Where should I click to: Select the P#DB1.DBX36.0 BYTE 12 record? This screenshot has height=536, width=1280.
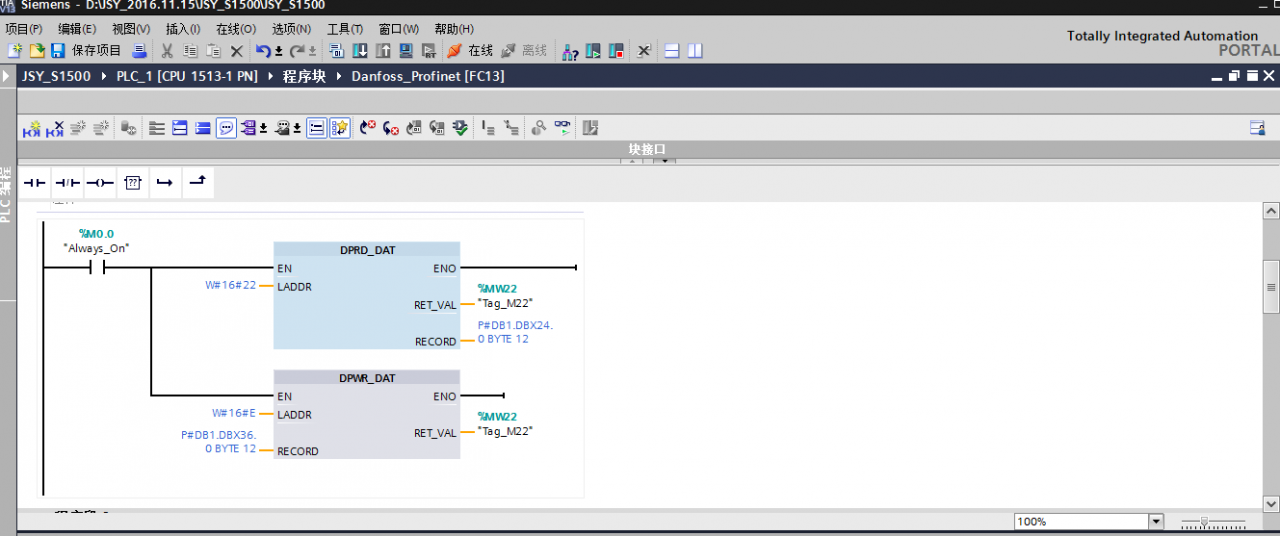218,442
